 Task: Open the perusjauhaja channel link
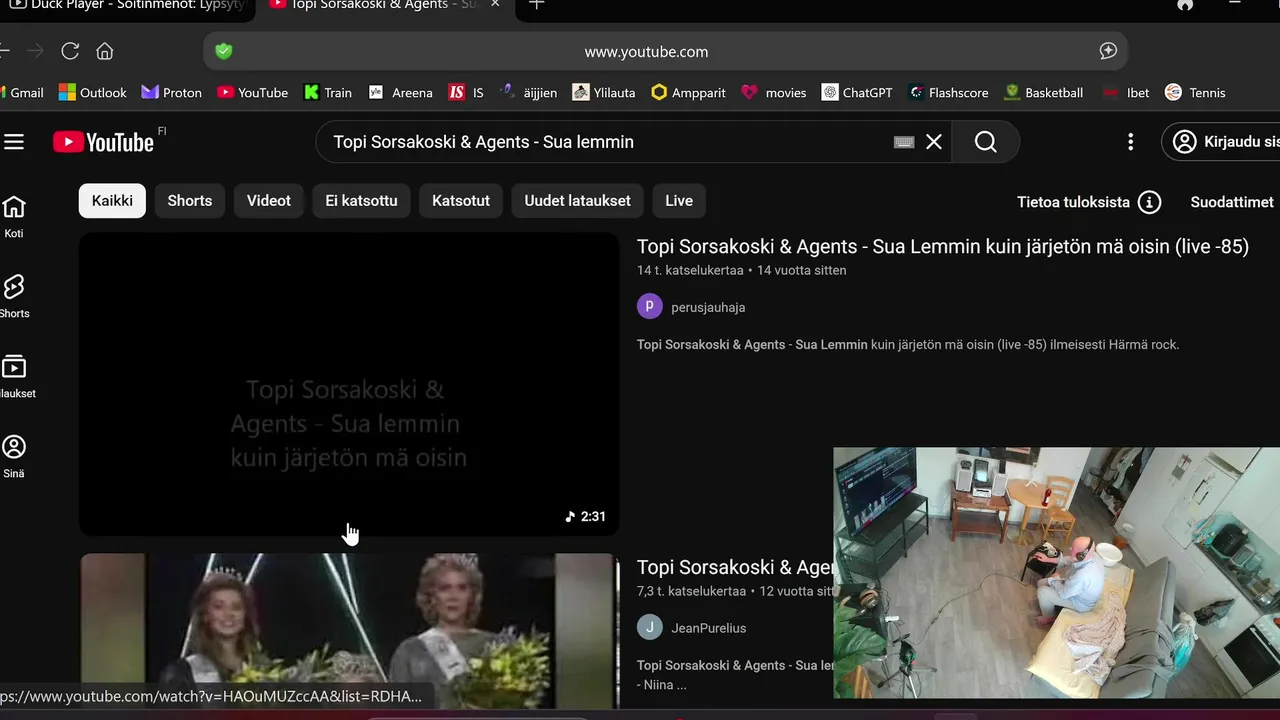coord(708,307)
